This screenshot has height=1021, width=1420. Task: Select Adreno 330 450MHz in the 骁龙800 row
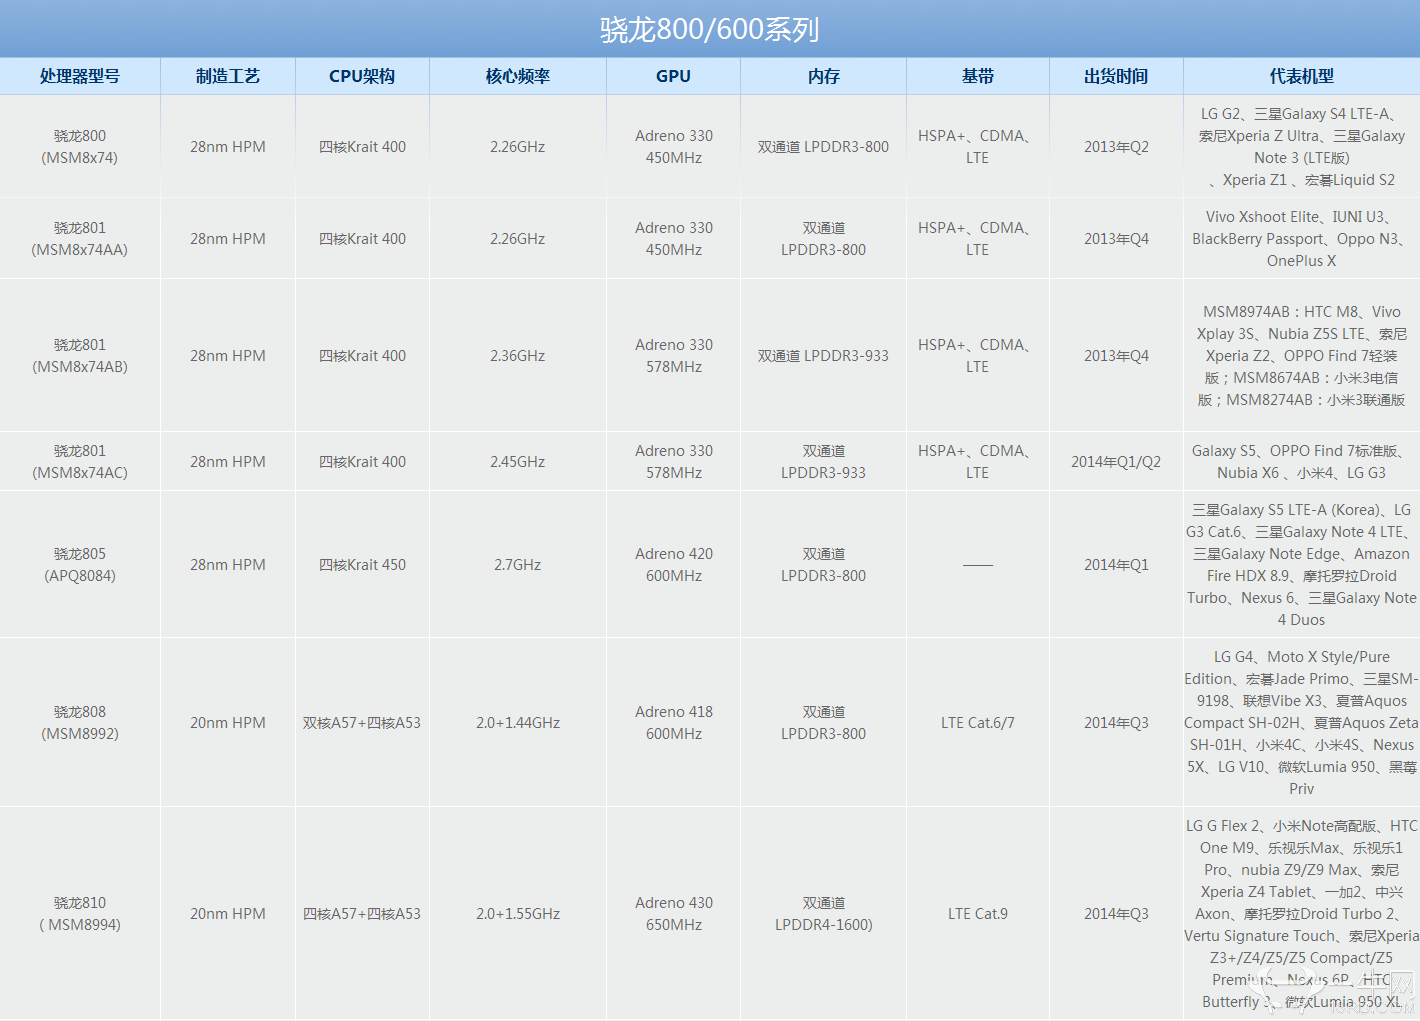(674, 147)
